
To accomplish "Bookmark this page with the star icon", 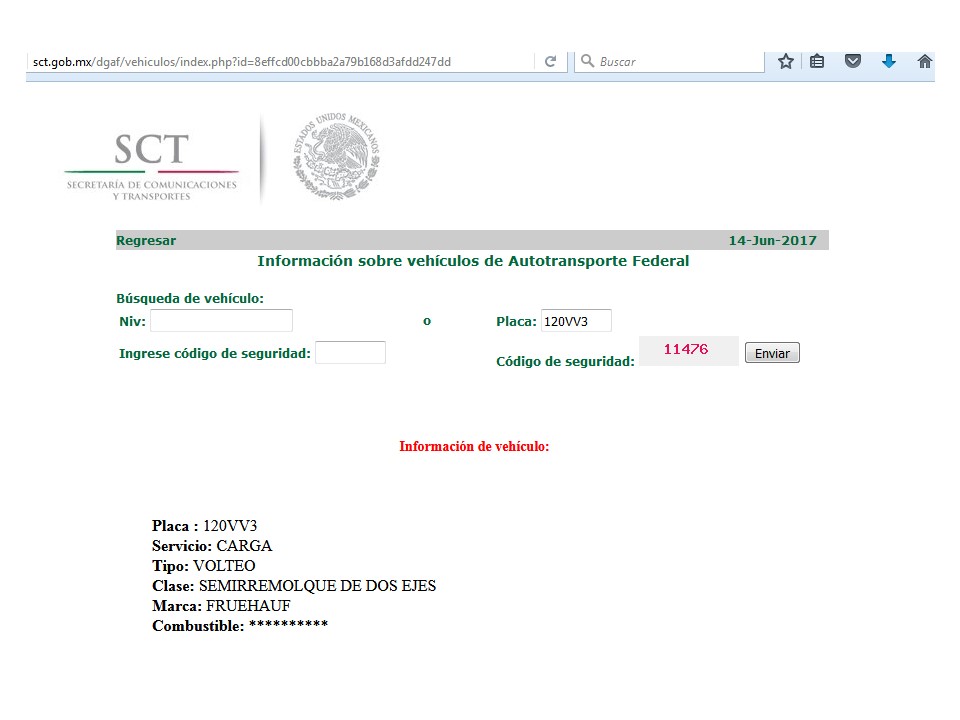I will 786,62.
